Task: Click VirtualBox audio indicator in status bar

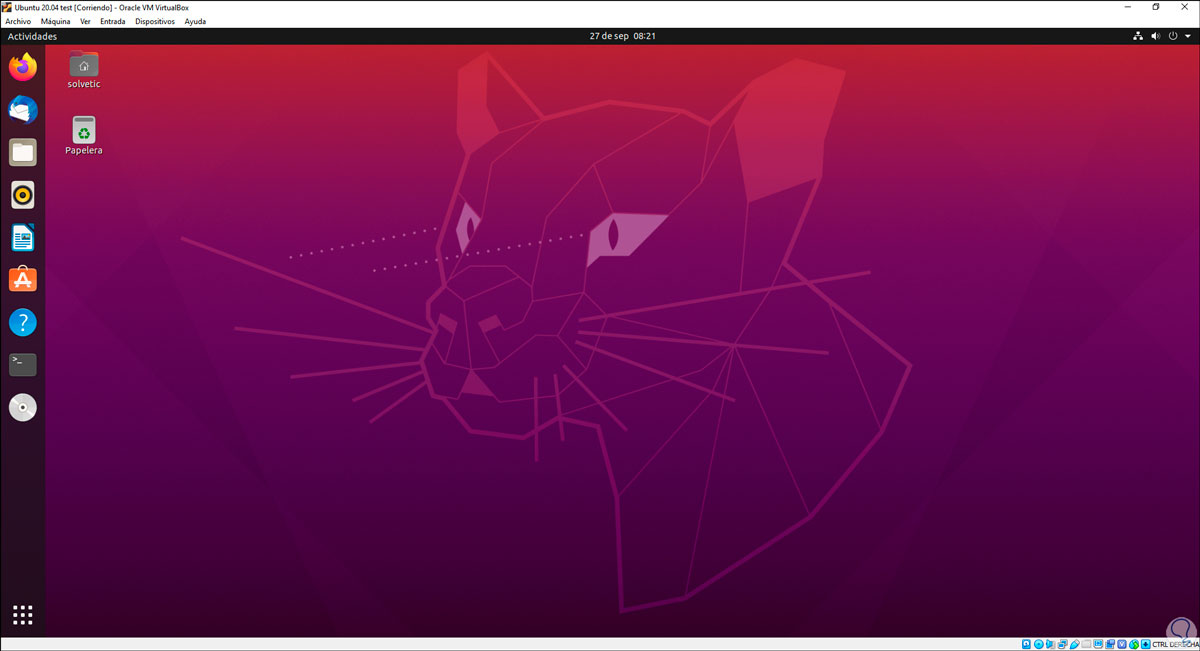Action: click(1050, 644)
